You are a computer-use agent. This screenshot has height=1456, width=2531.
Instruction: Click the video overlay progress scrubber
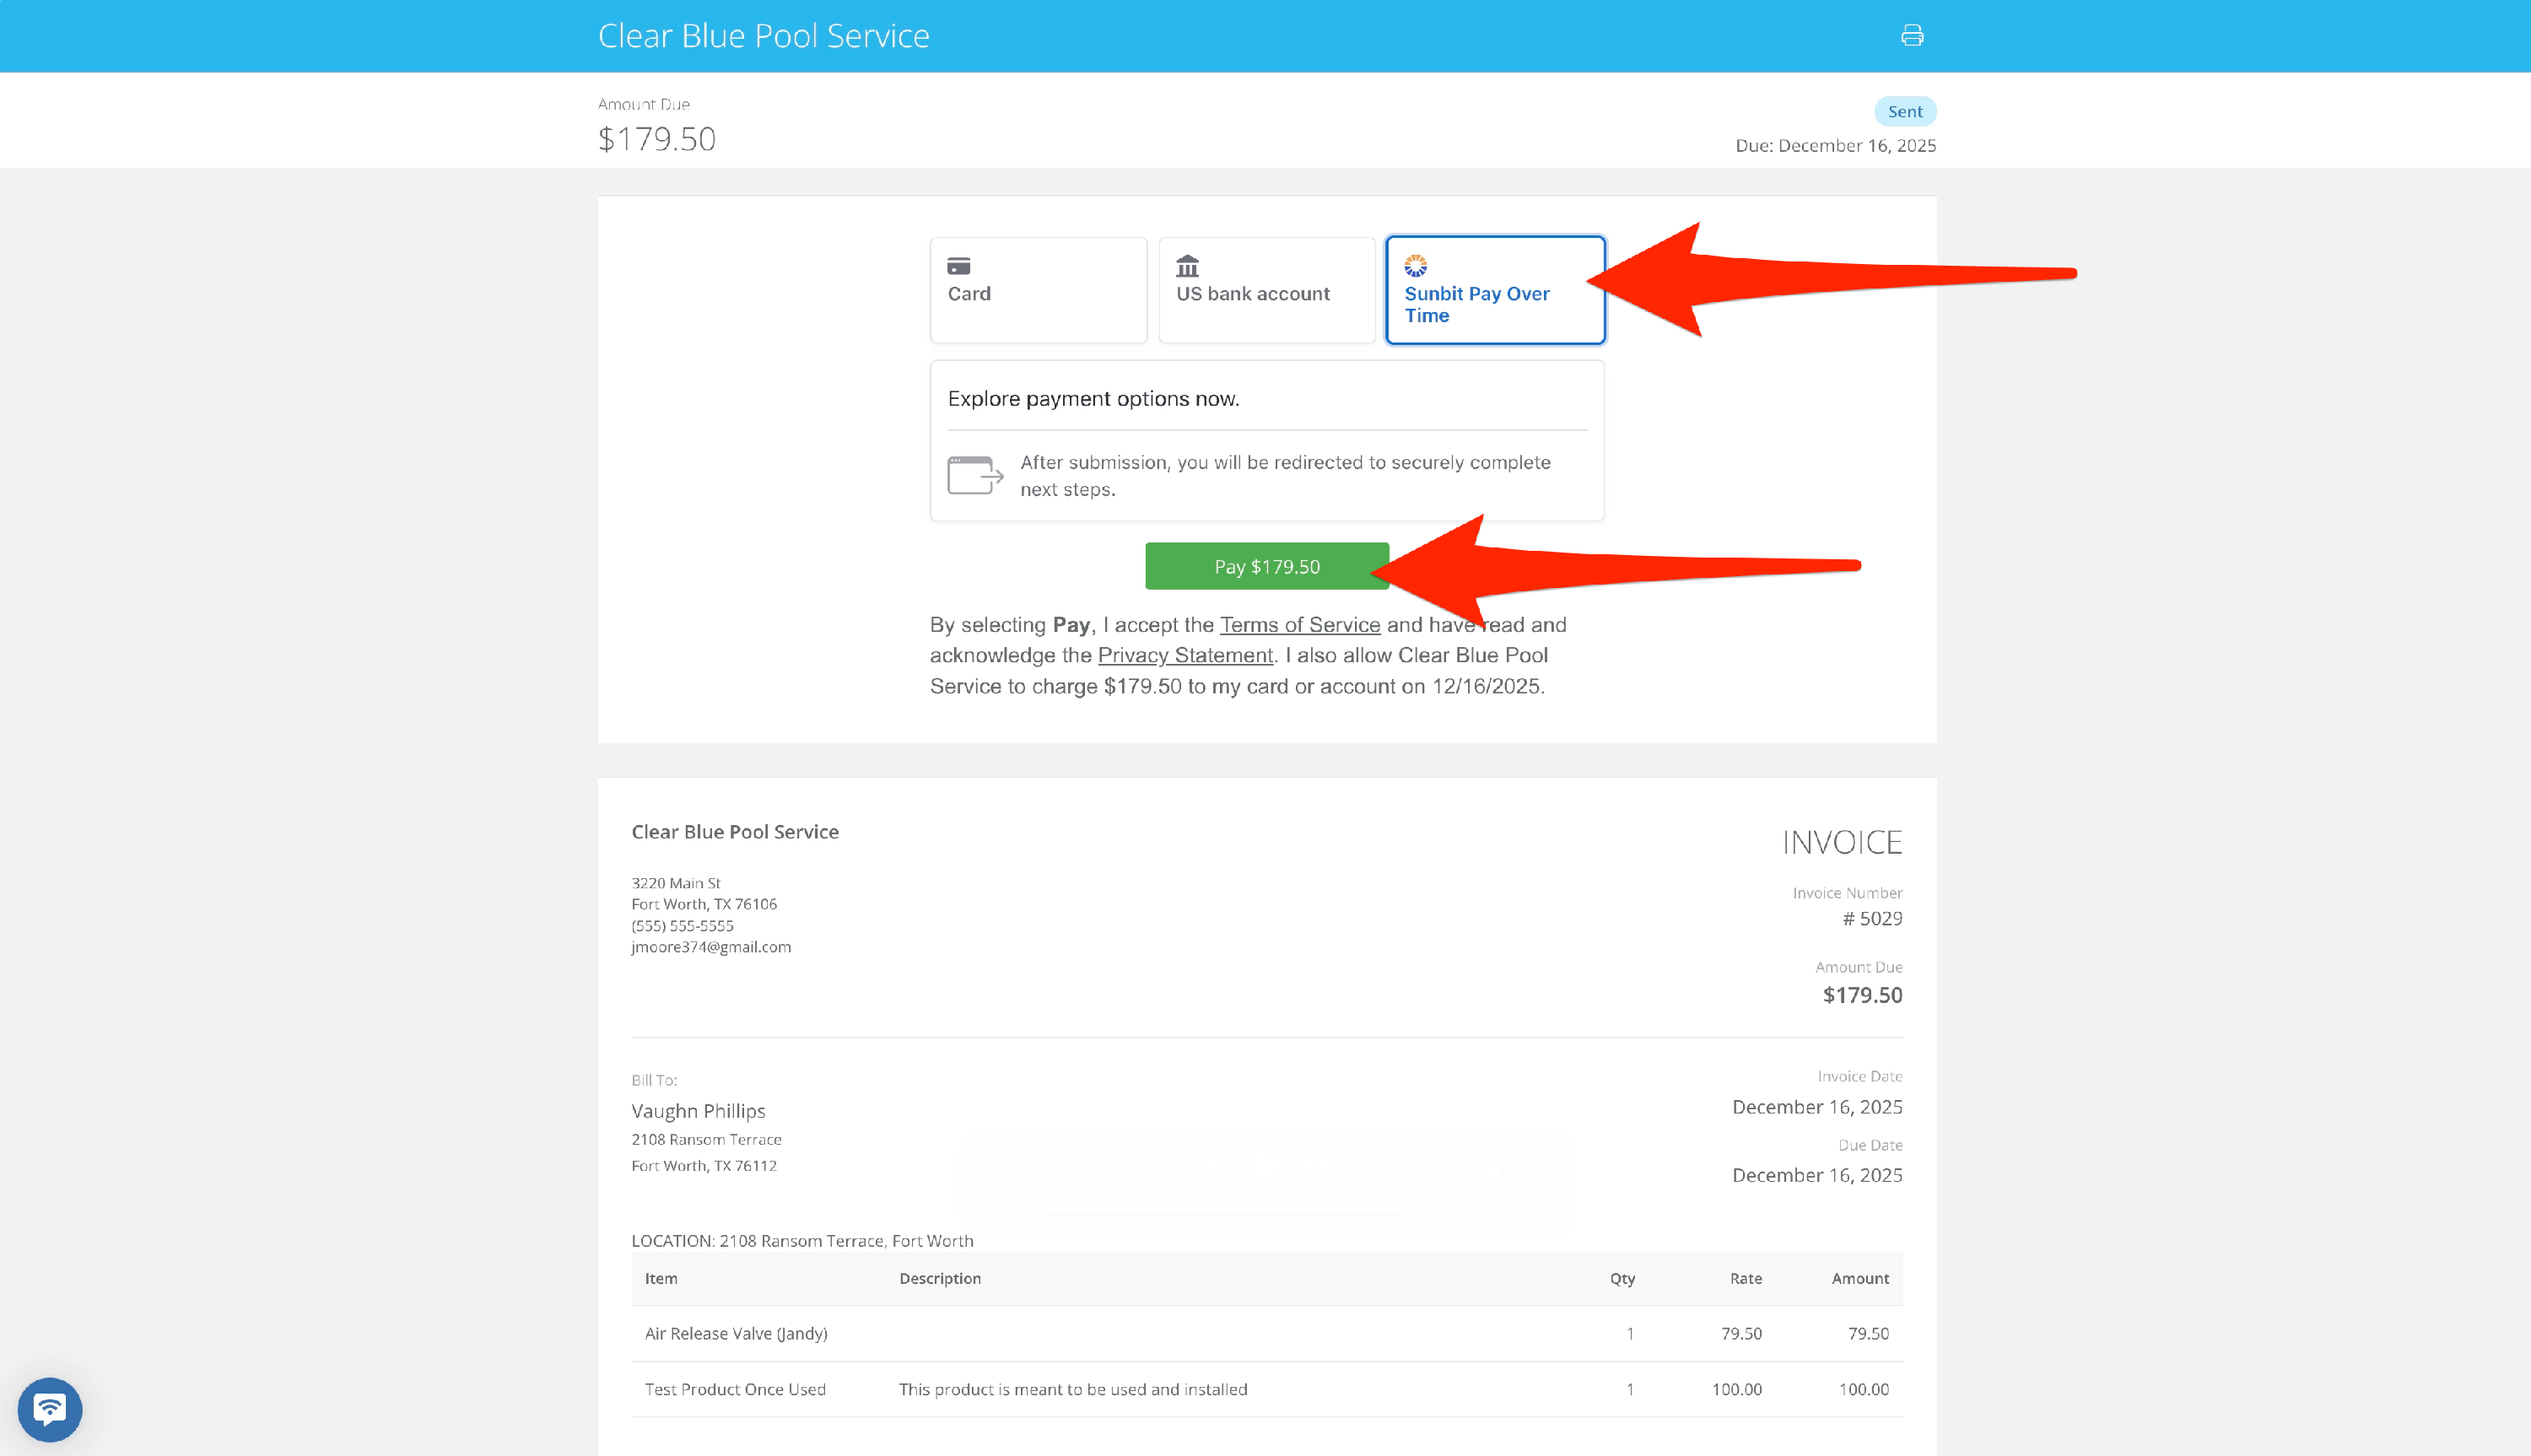1410,1211
